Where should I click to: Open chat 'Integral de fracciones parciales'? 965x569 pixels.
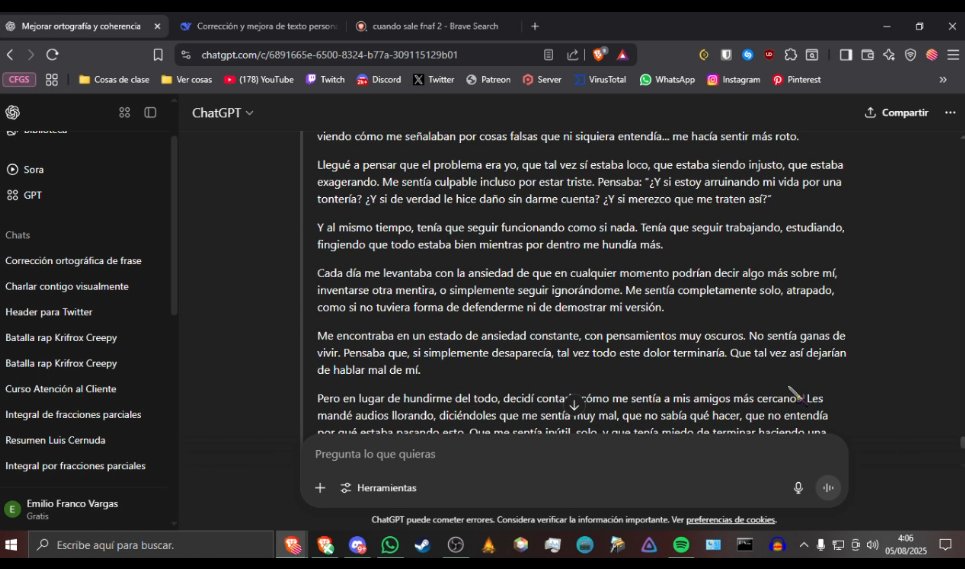click(73, 415)
